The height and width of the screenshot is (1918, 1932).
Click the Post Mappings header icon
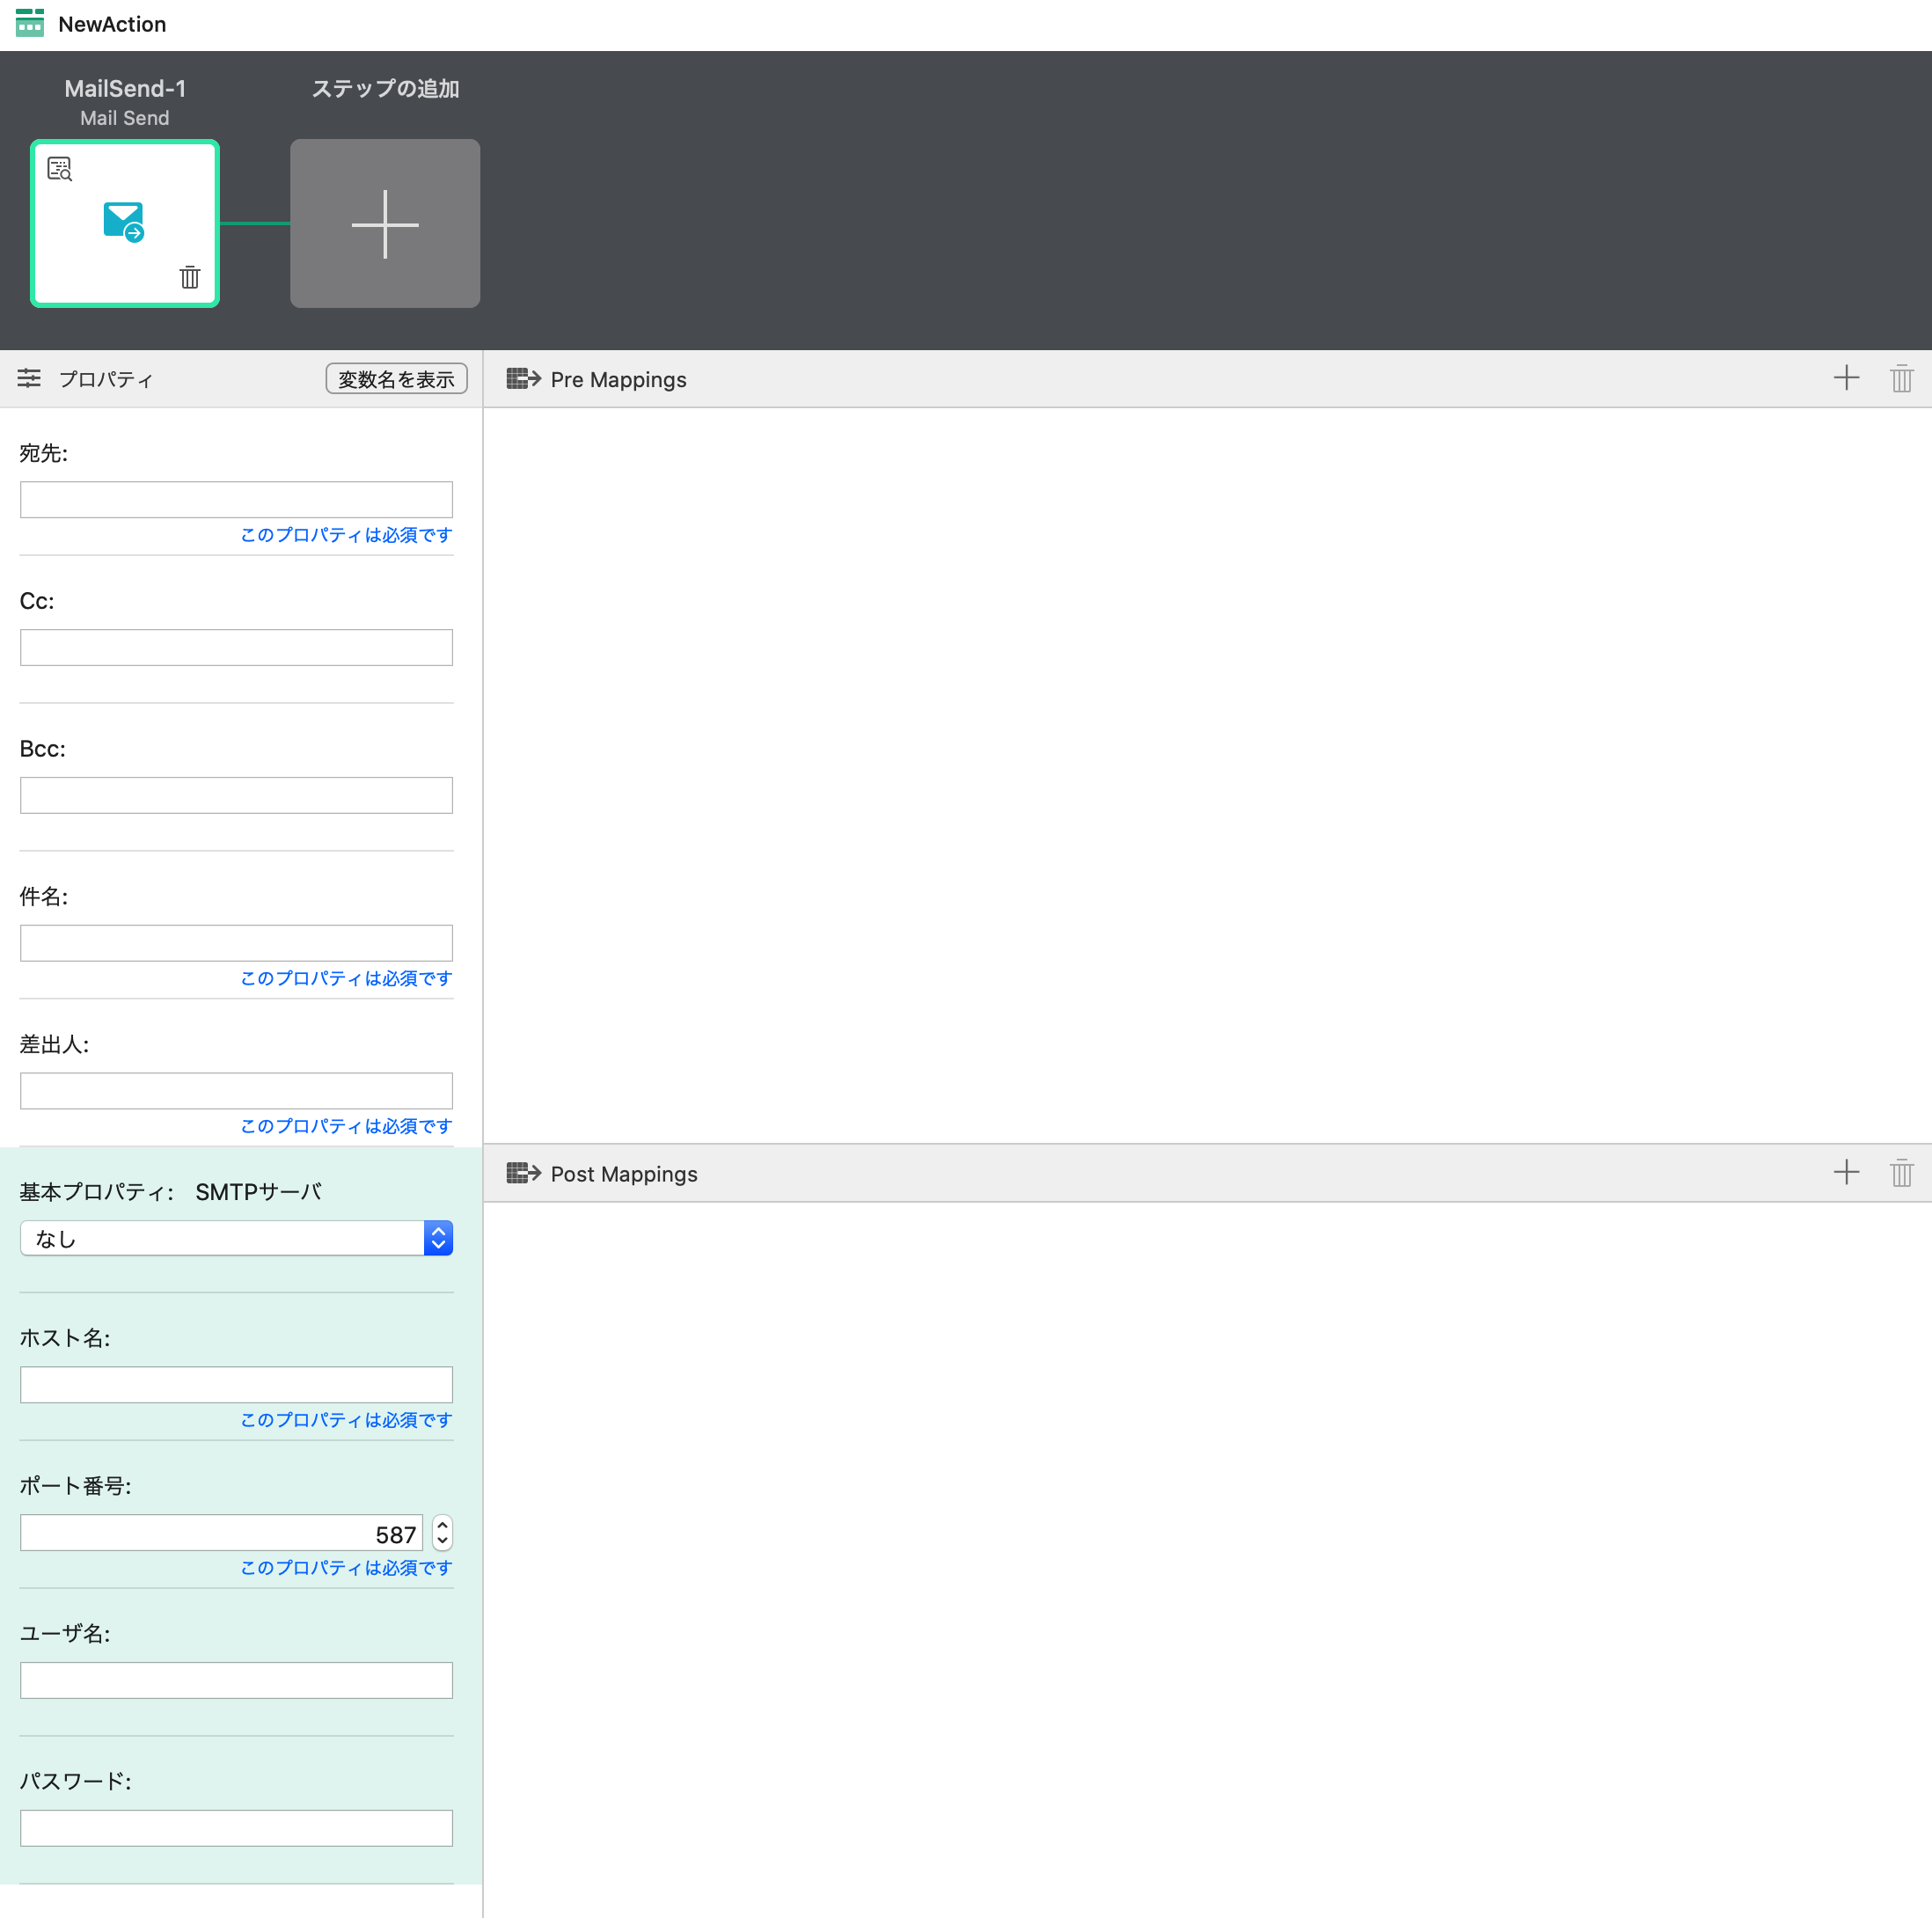point(523,1173)
